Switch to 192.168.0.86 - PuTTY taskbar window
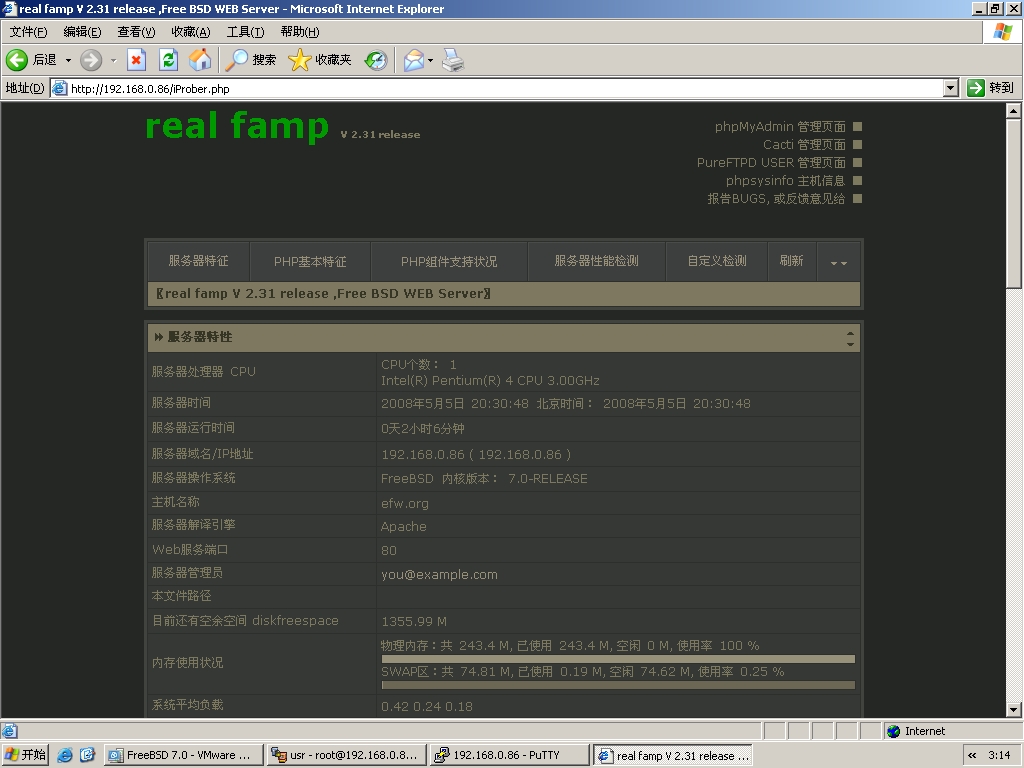Image resolution: width=1024 pixels, height=768 pixels. (509, 755)
